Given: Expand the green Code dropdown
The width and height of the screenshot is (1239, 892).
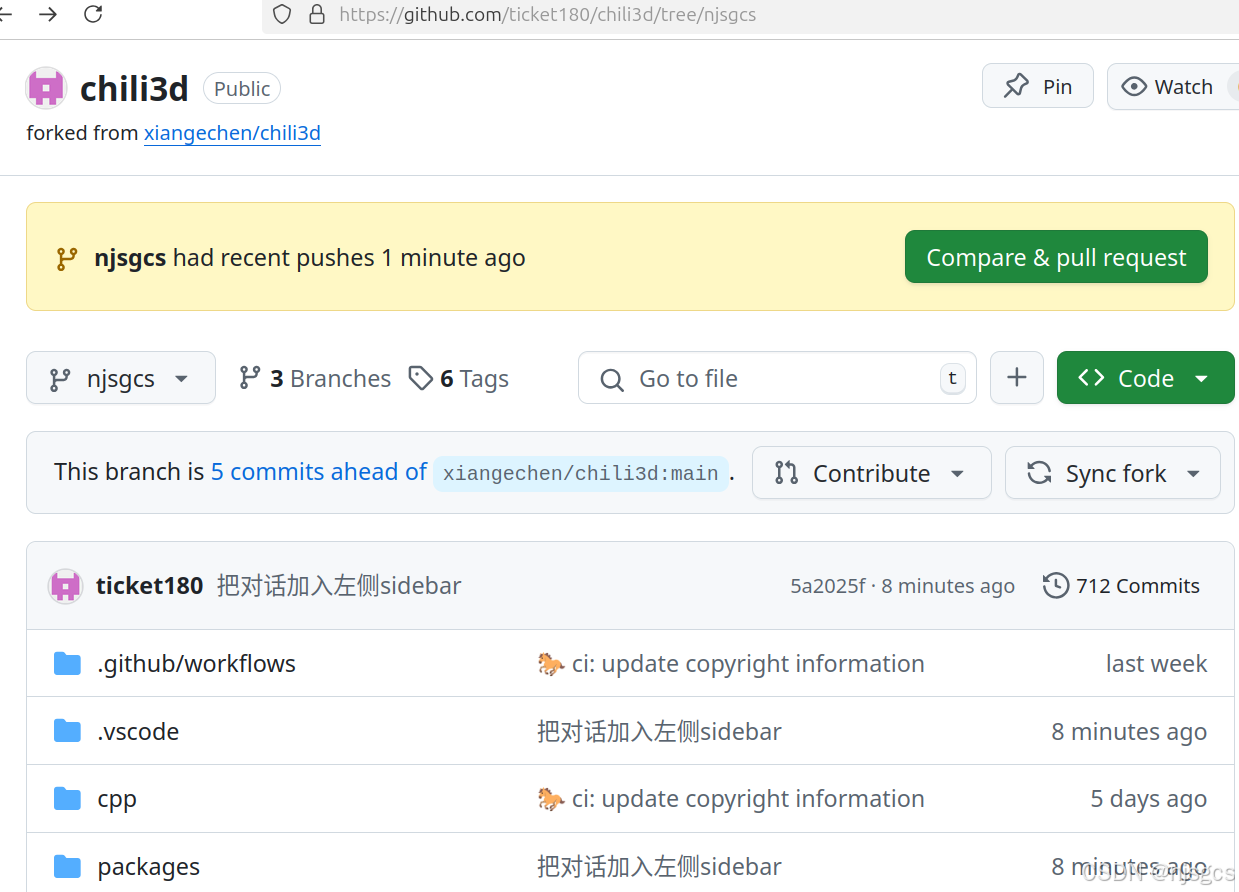Looking at the screenshot, I should 1145,377.
